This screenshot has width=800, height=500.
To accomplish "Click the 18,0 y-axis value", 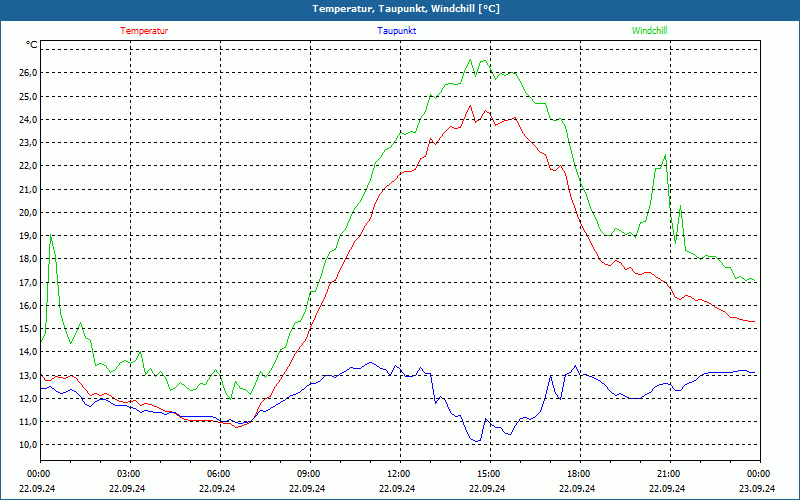I will 29,259.
